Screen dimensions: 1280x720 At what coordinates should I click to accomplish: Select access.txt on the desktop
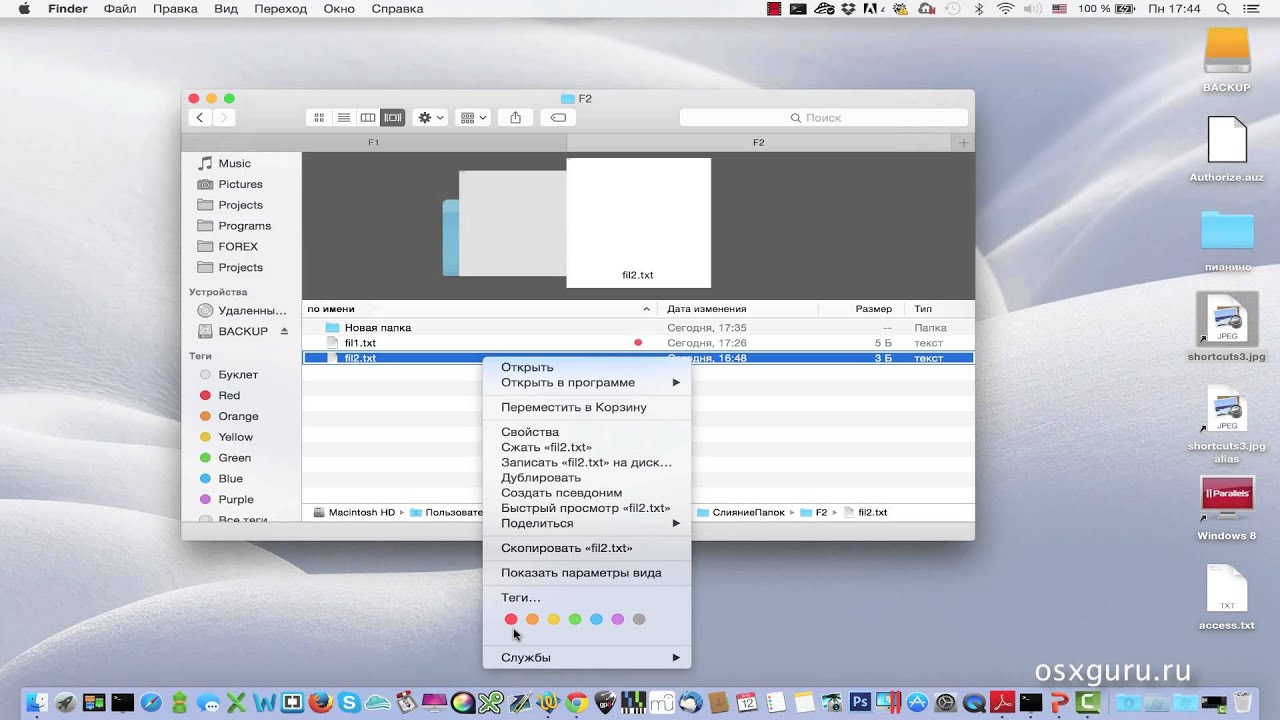pyautogui.click(x=1227, y=598)
